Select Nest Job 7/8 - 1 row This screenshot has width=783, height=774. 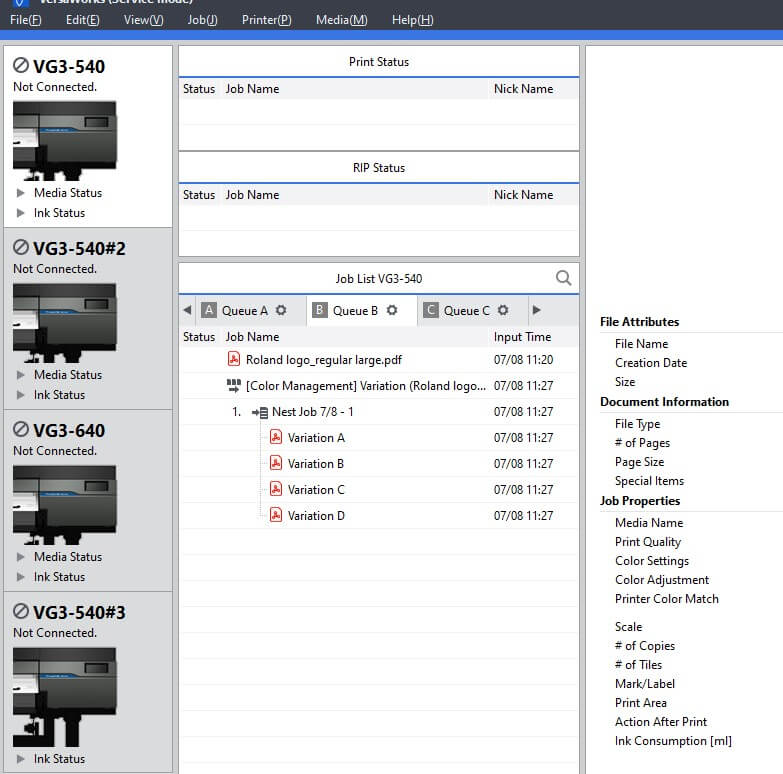[x=379, y=411]
